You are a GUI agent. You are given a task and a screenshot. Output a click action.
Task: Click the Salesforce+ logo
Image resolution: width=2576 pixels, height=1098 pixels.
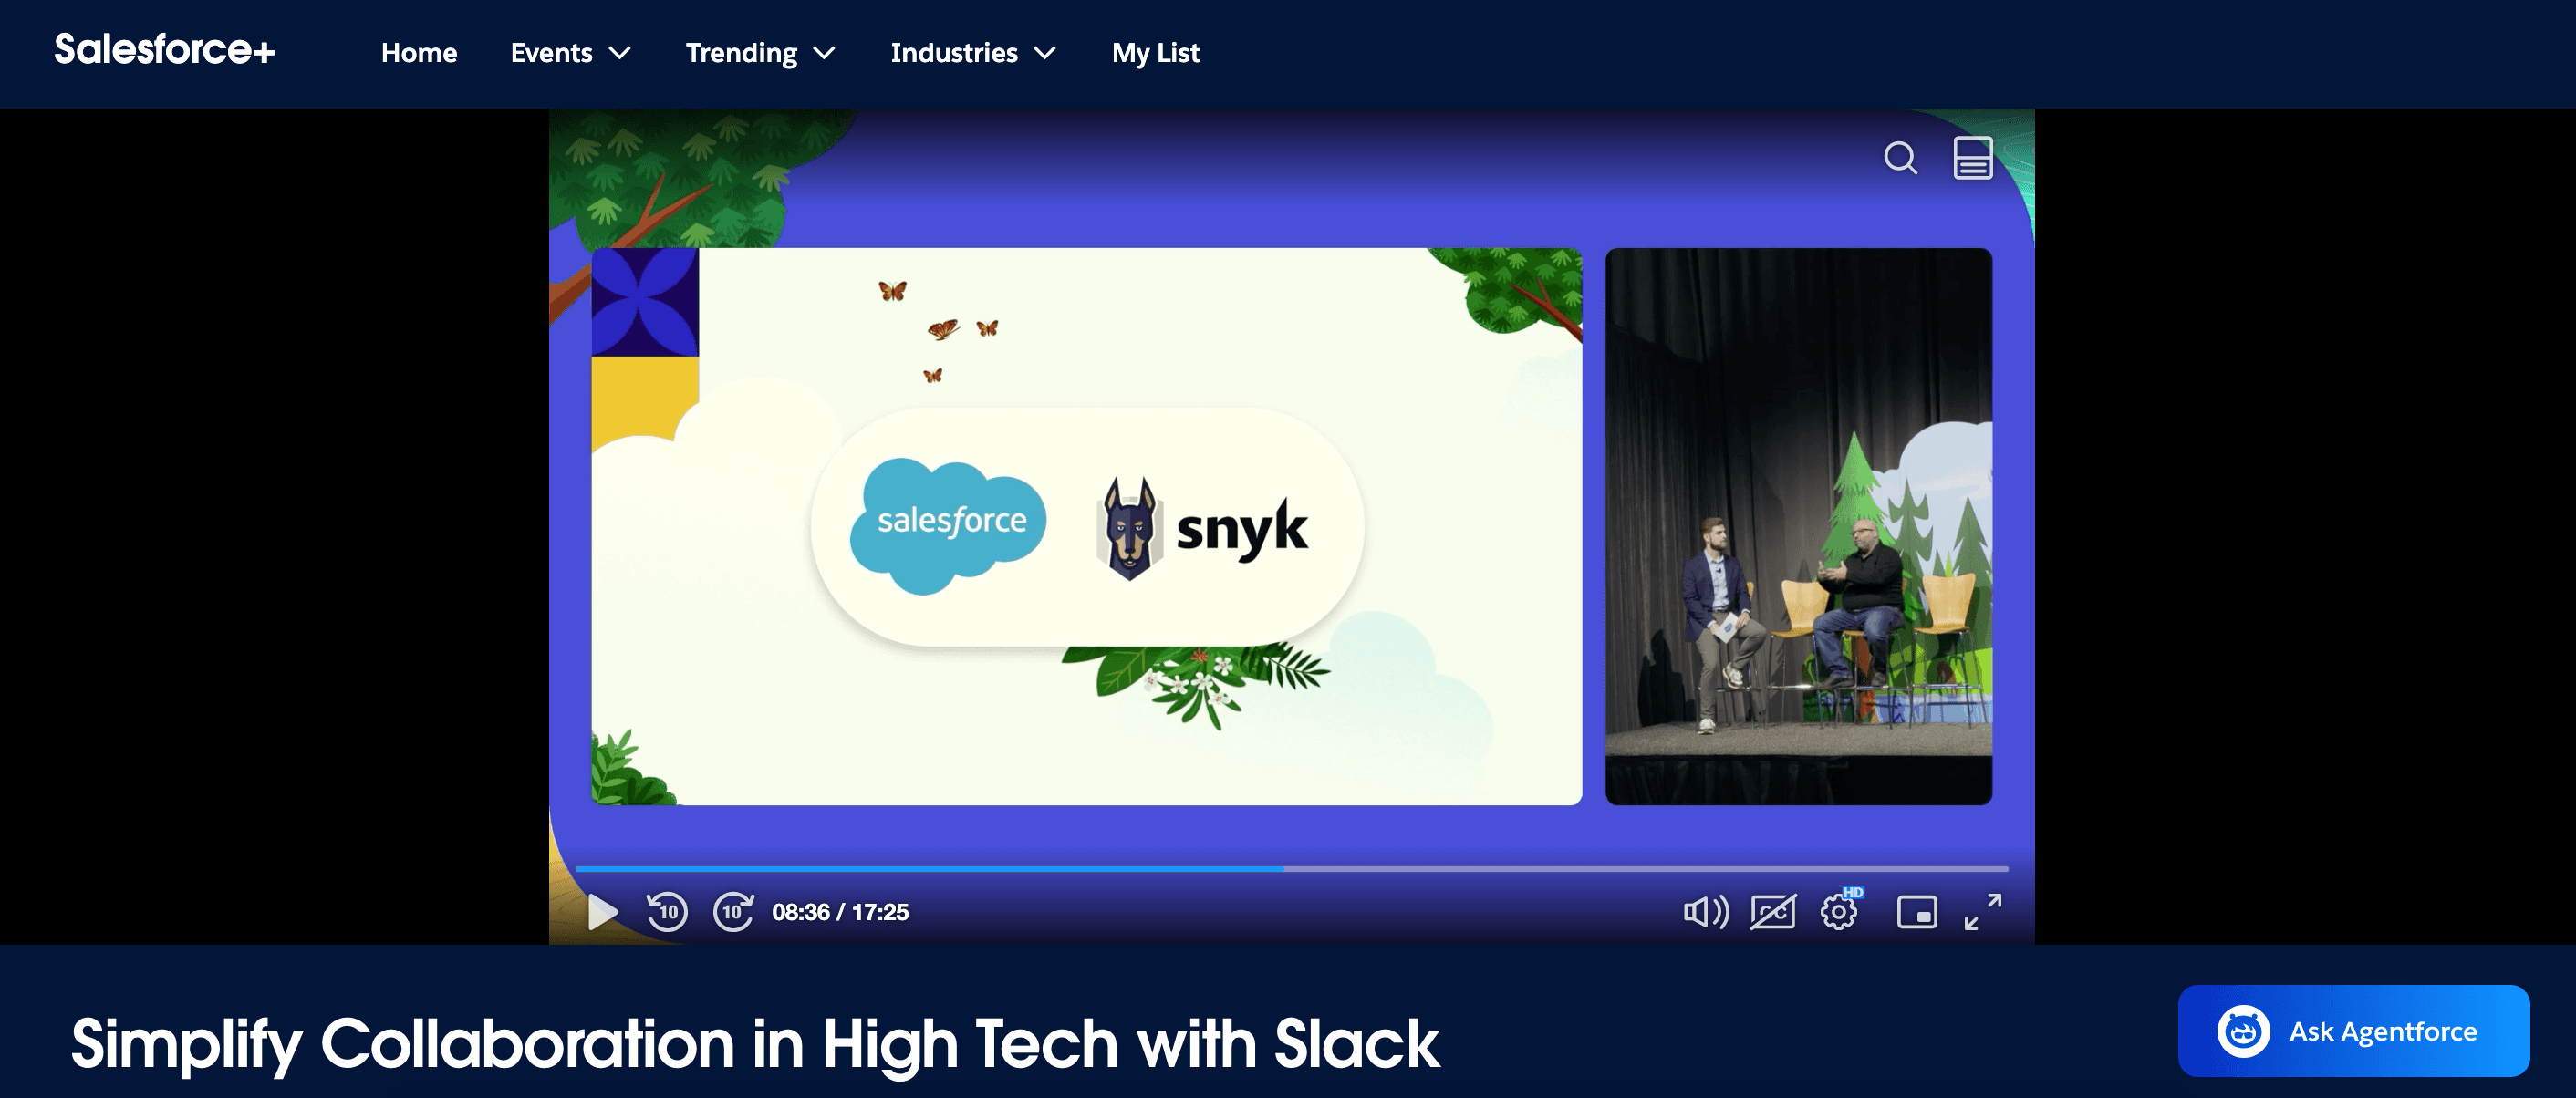pos(163,52)
